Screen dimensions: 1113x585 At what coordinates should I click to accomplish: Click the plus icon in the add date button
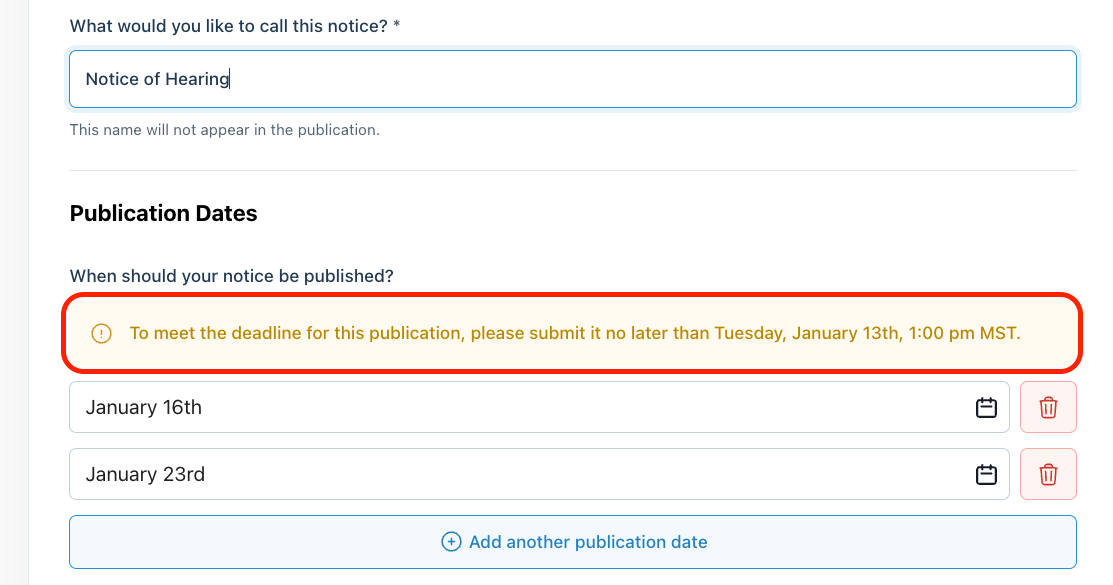pos(451,542)
